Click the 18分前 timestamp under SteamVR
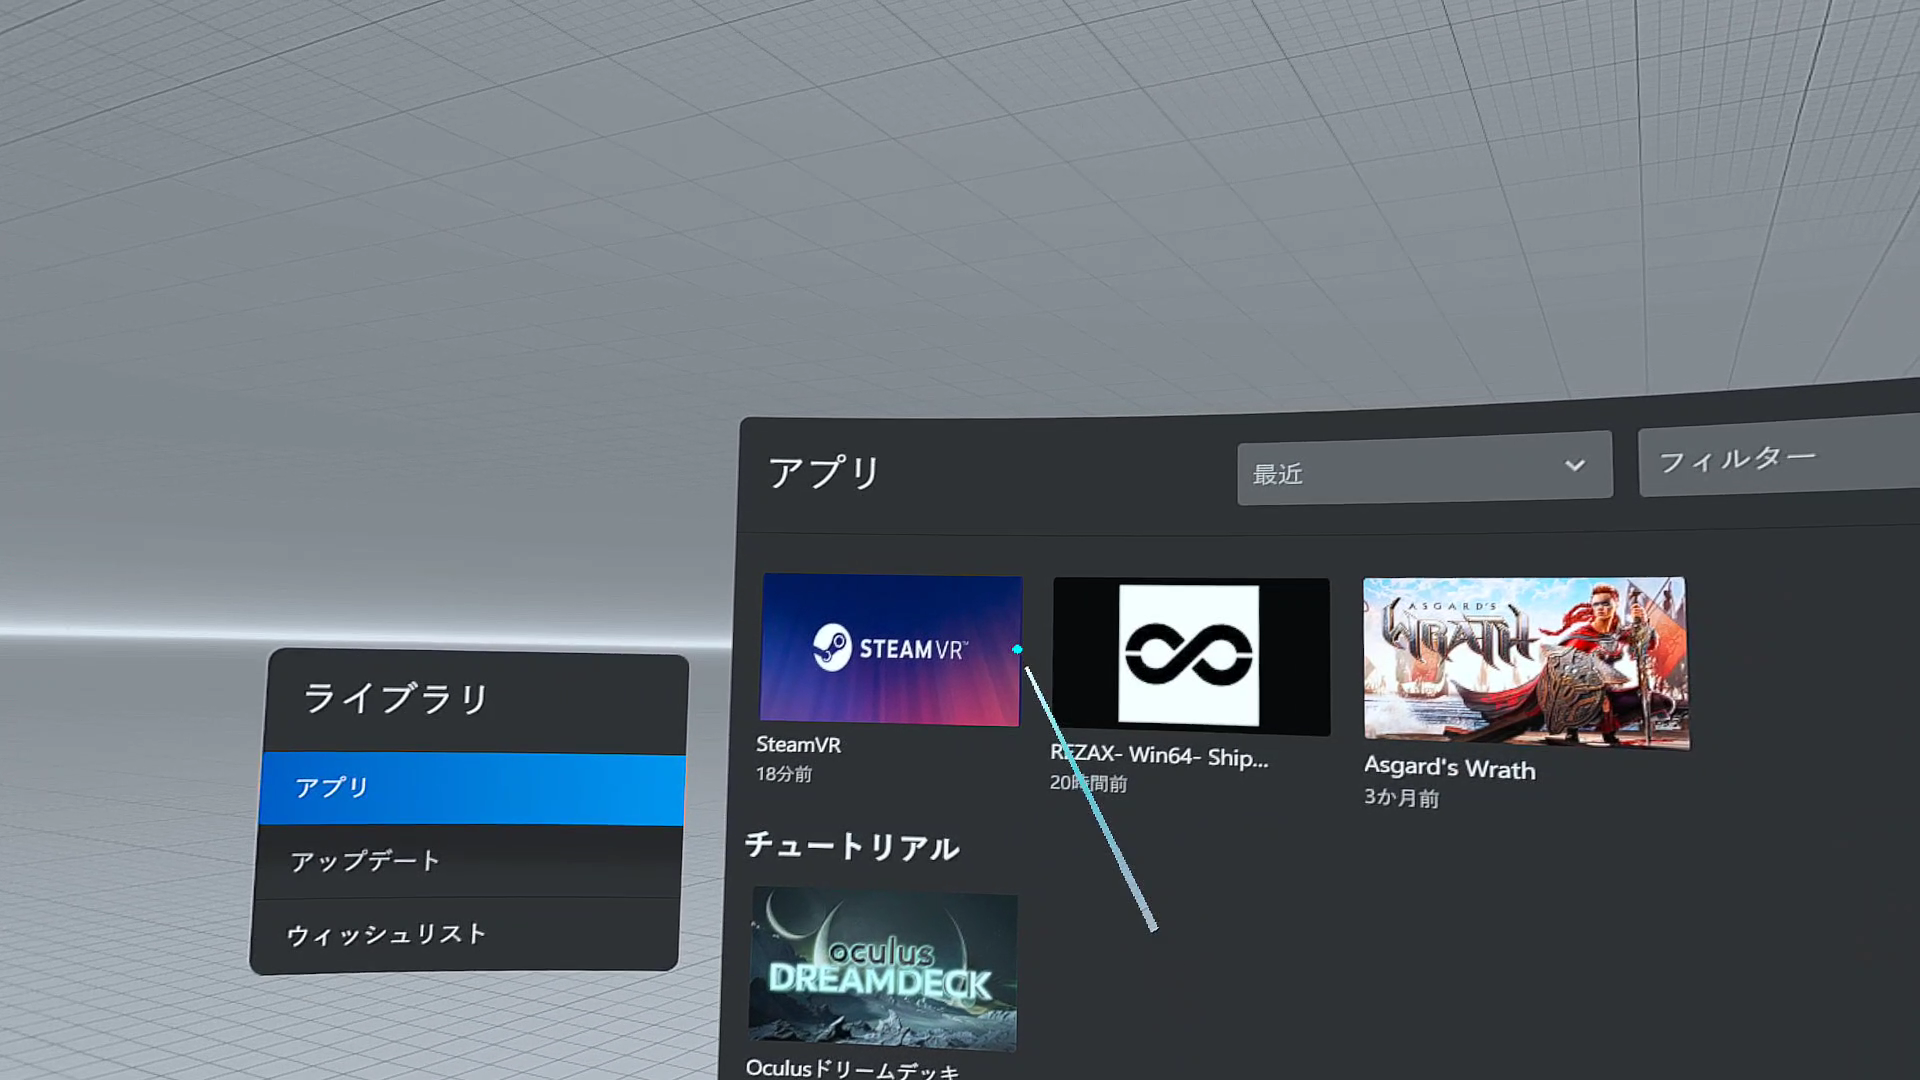The height and width of the screenshot is (1080, 1920). point(784,774)
